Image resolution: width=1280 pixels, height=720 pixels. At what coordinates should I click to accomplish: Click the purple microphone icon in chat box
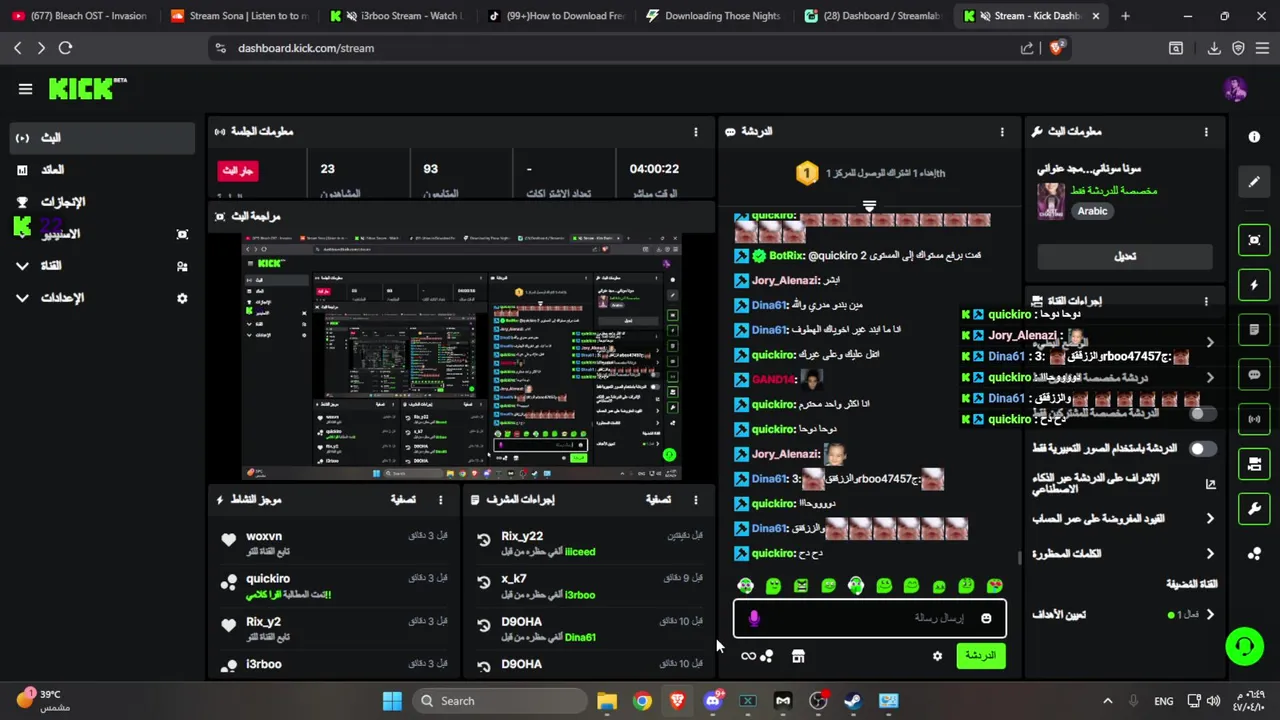coord(754,618)
